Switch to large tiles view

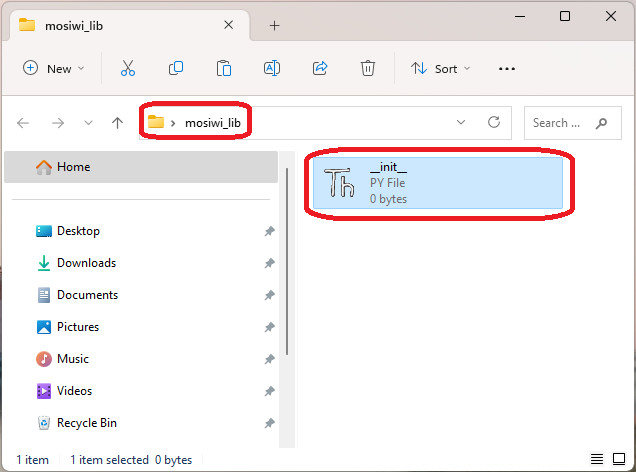coord(619,459)
